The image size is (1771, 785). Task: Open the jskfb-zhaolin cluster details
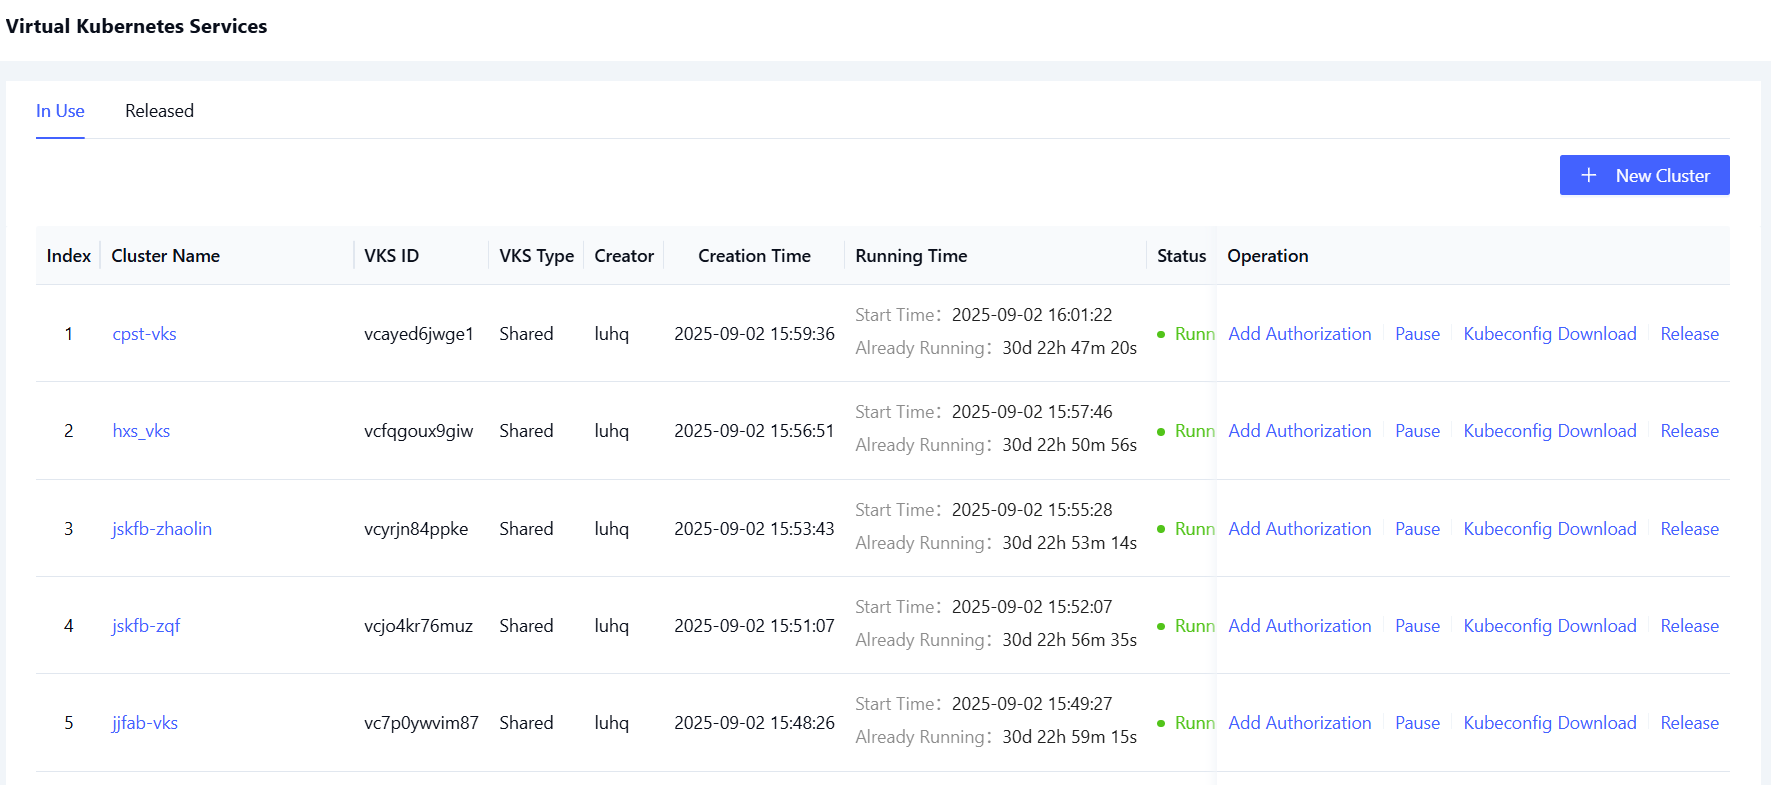(x=162, y=529)
